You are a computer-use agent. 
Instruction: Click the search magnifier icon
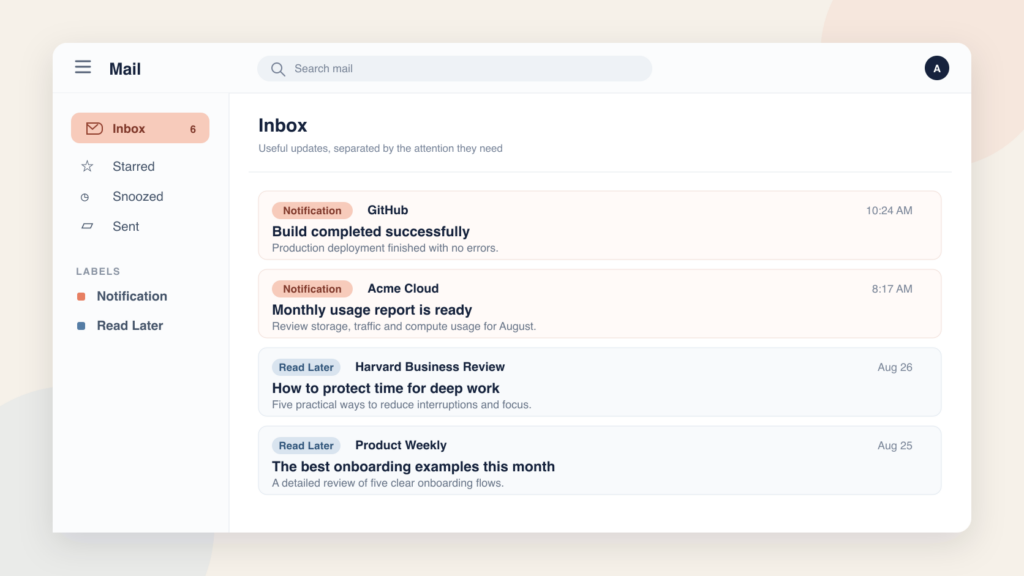278,69
